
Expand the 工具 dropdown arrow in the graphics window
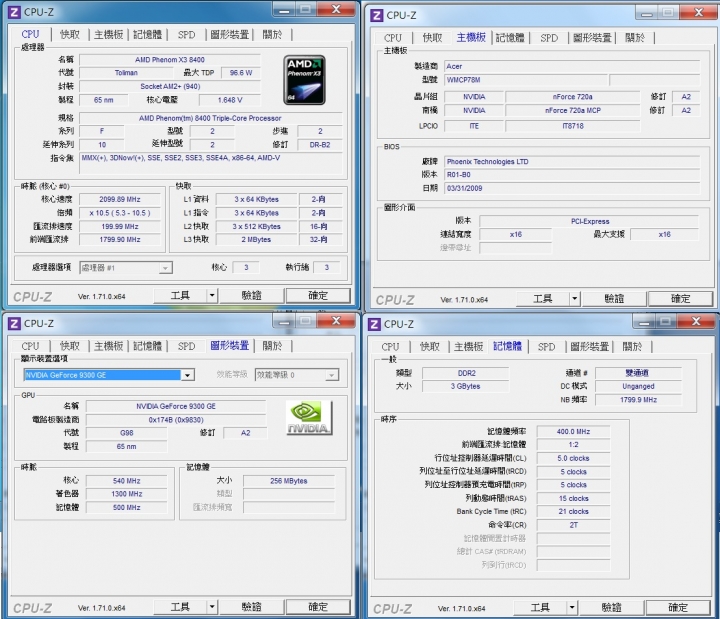click(212, 607)
